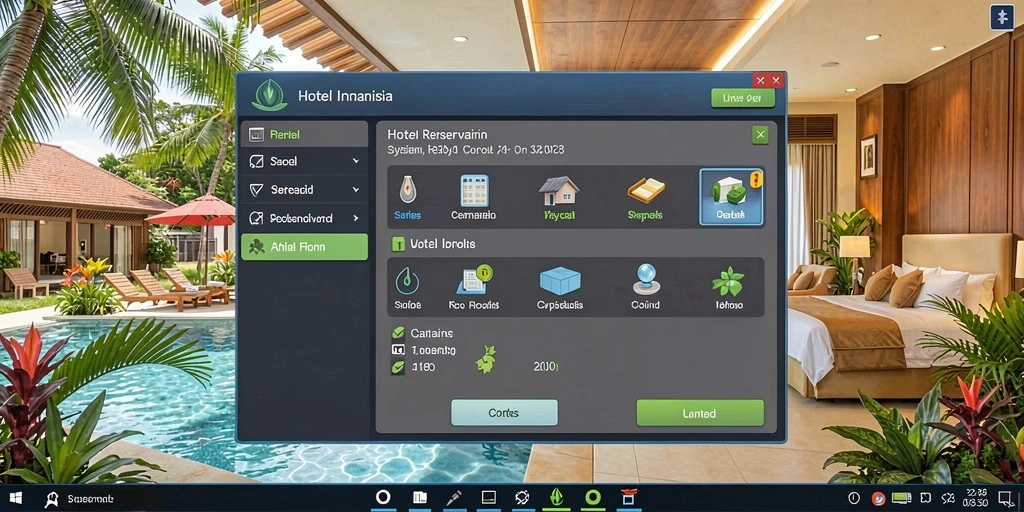
Task: Click the red round tray icon
Action: coord(878,498)
